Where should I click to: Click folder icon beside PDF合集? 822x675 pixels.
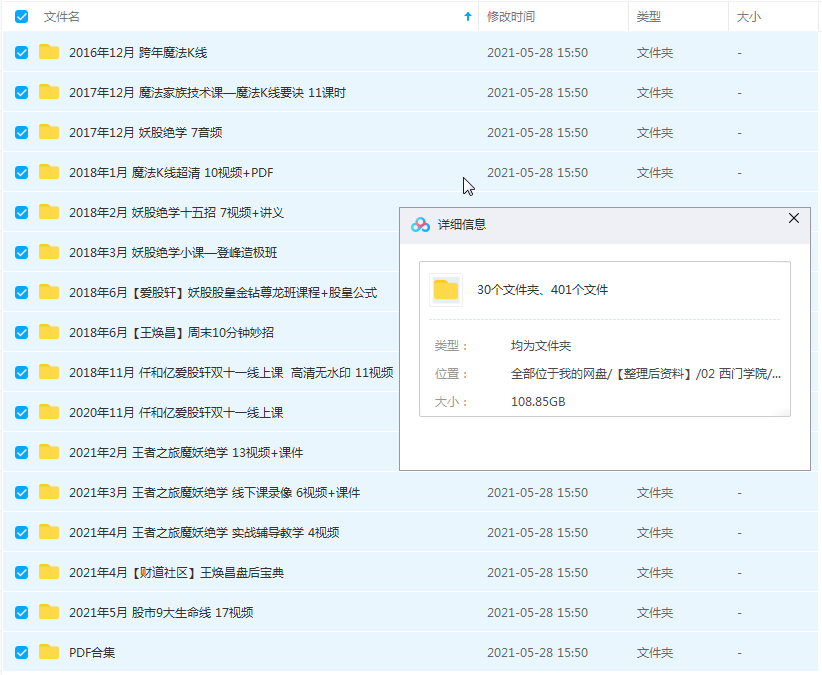coord(49,652)
